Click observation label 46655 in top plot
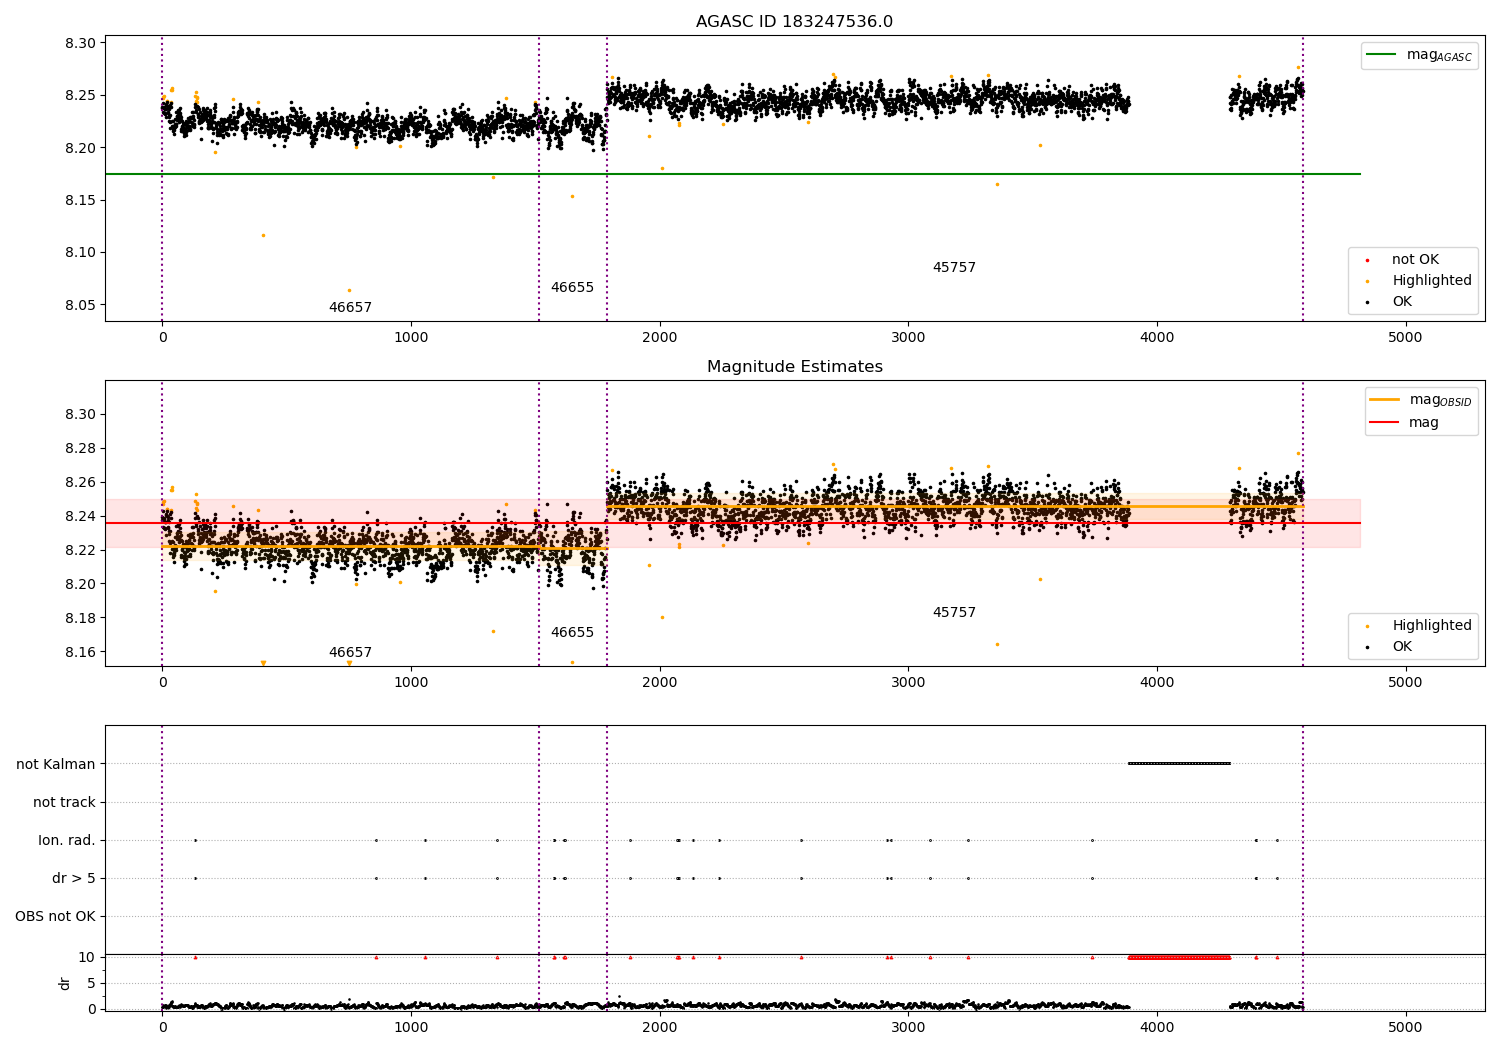The height and width of the screenshot is (1050, 1500). (x=572, y=288)
